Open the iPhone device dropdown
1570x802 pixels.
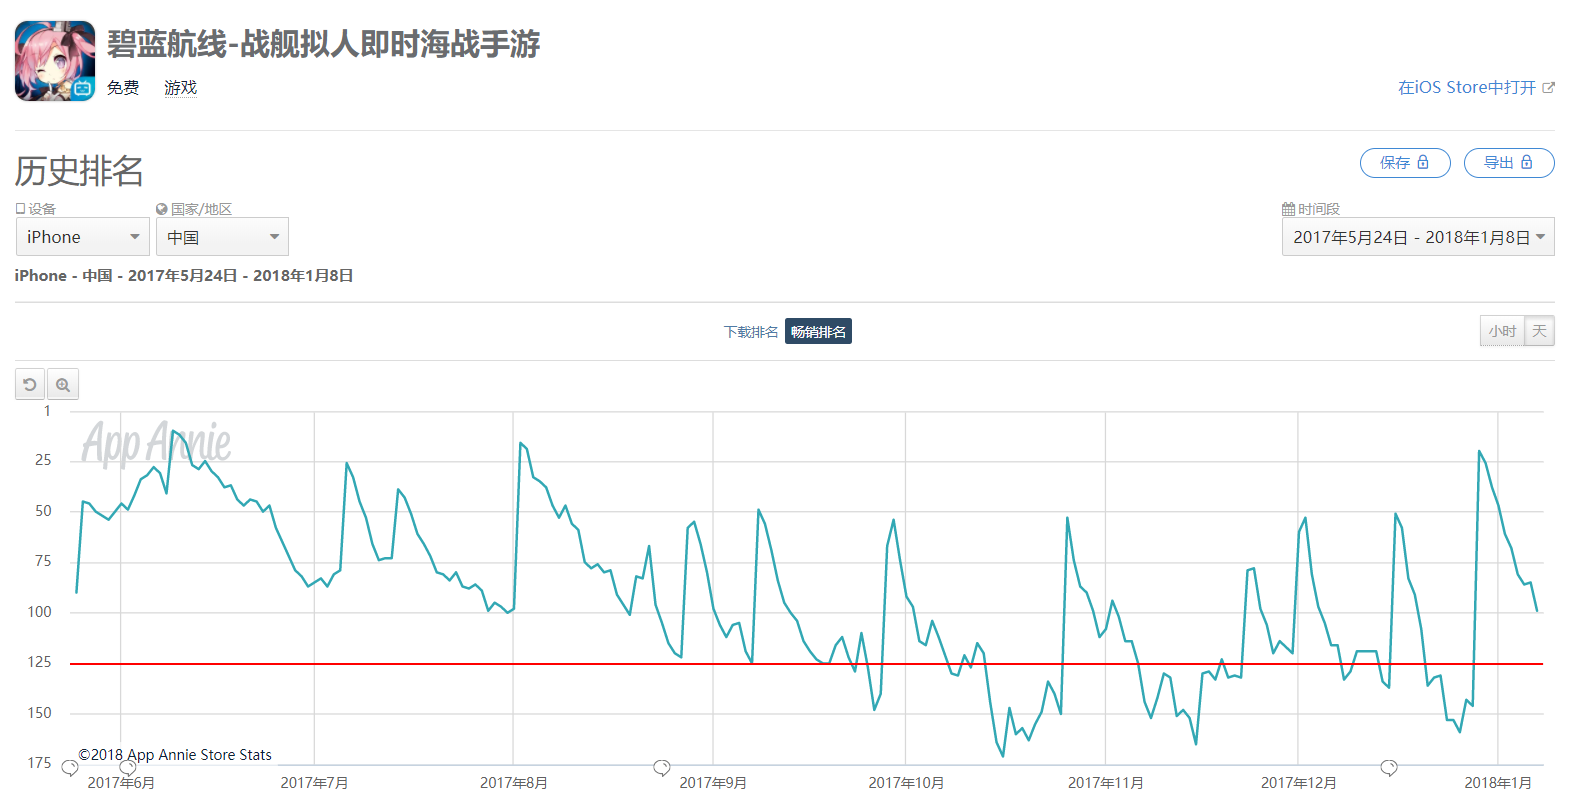pos(83,237)
